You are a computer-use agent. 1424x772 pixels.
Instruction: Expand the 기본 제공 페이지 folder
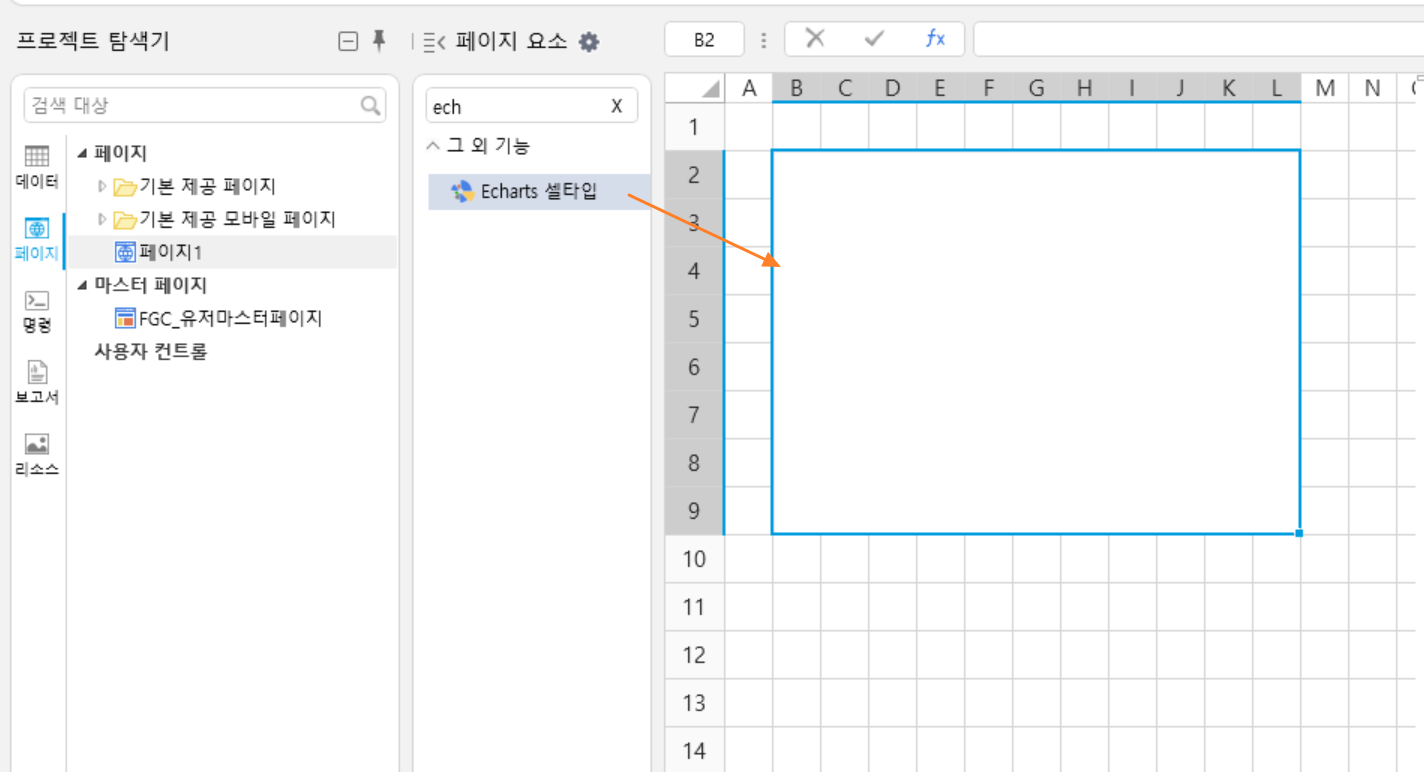point(102,186)
